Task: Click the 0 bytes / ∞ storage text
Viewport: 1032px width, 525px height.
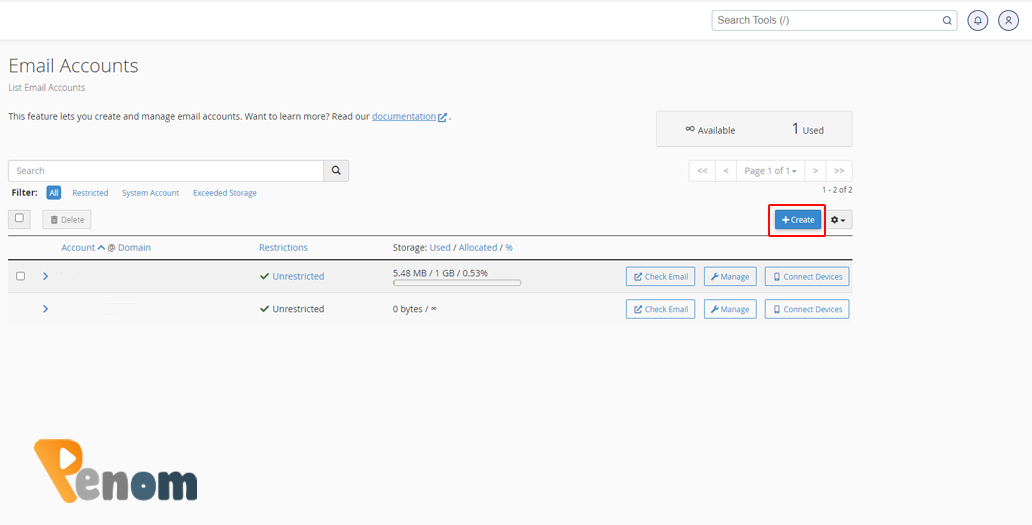Action: click(415, 309)
